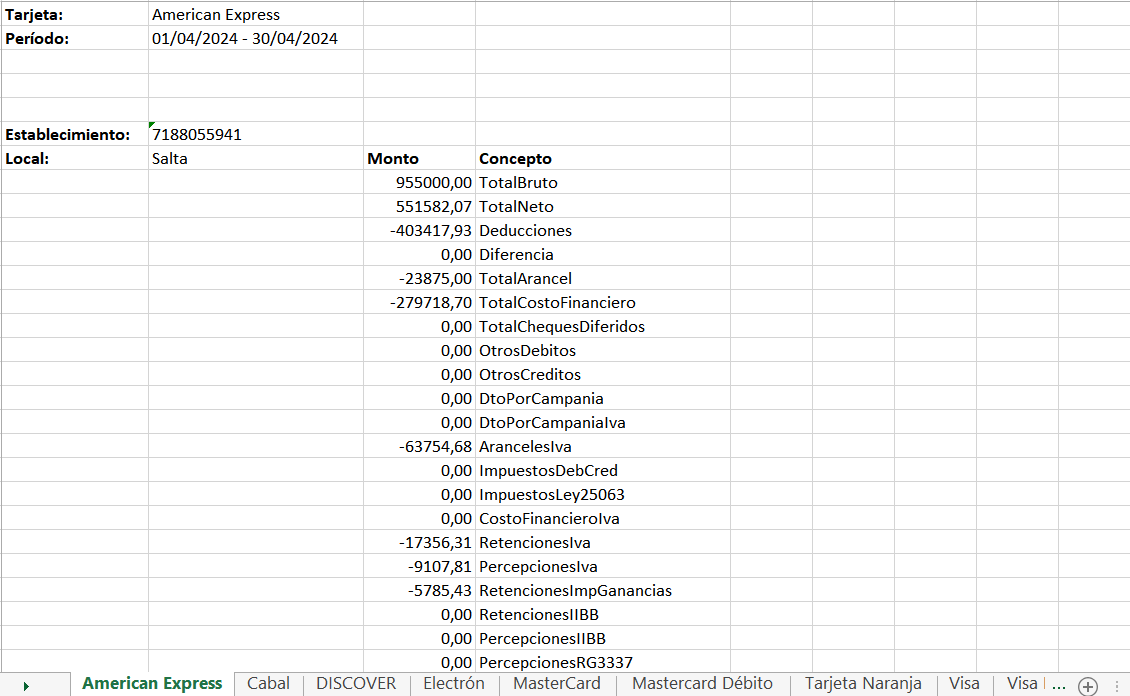Select the TotalCostoFinanciero cell

[602, 303]
